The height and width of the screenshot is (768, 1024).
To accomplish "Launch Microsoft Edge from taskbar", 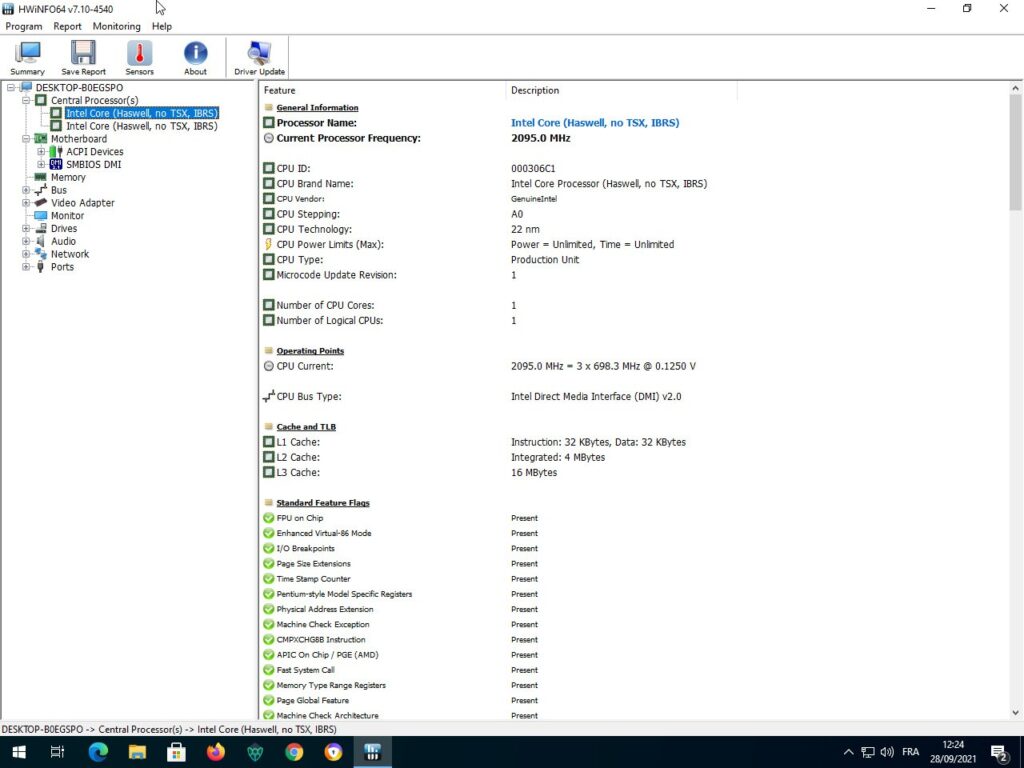I will tap(98, 752).
